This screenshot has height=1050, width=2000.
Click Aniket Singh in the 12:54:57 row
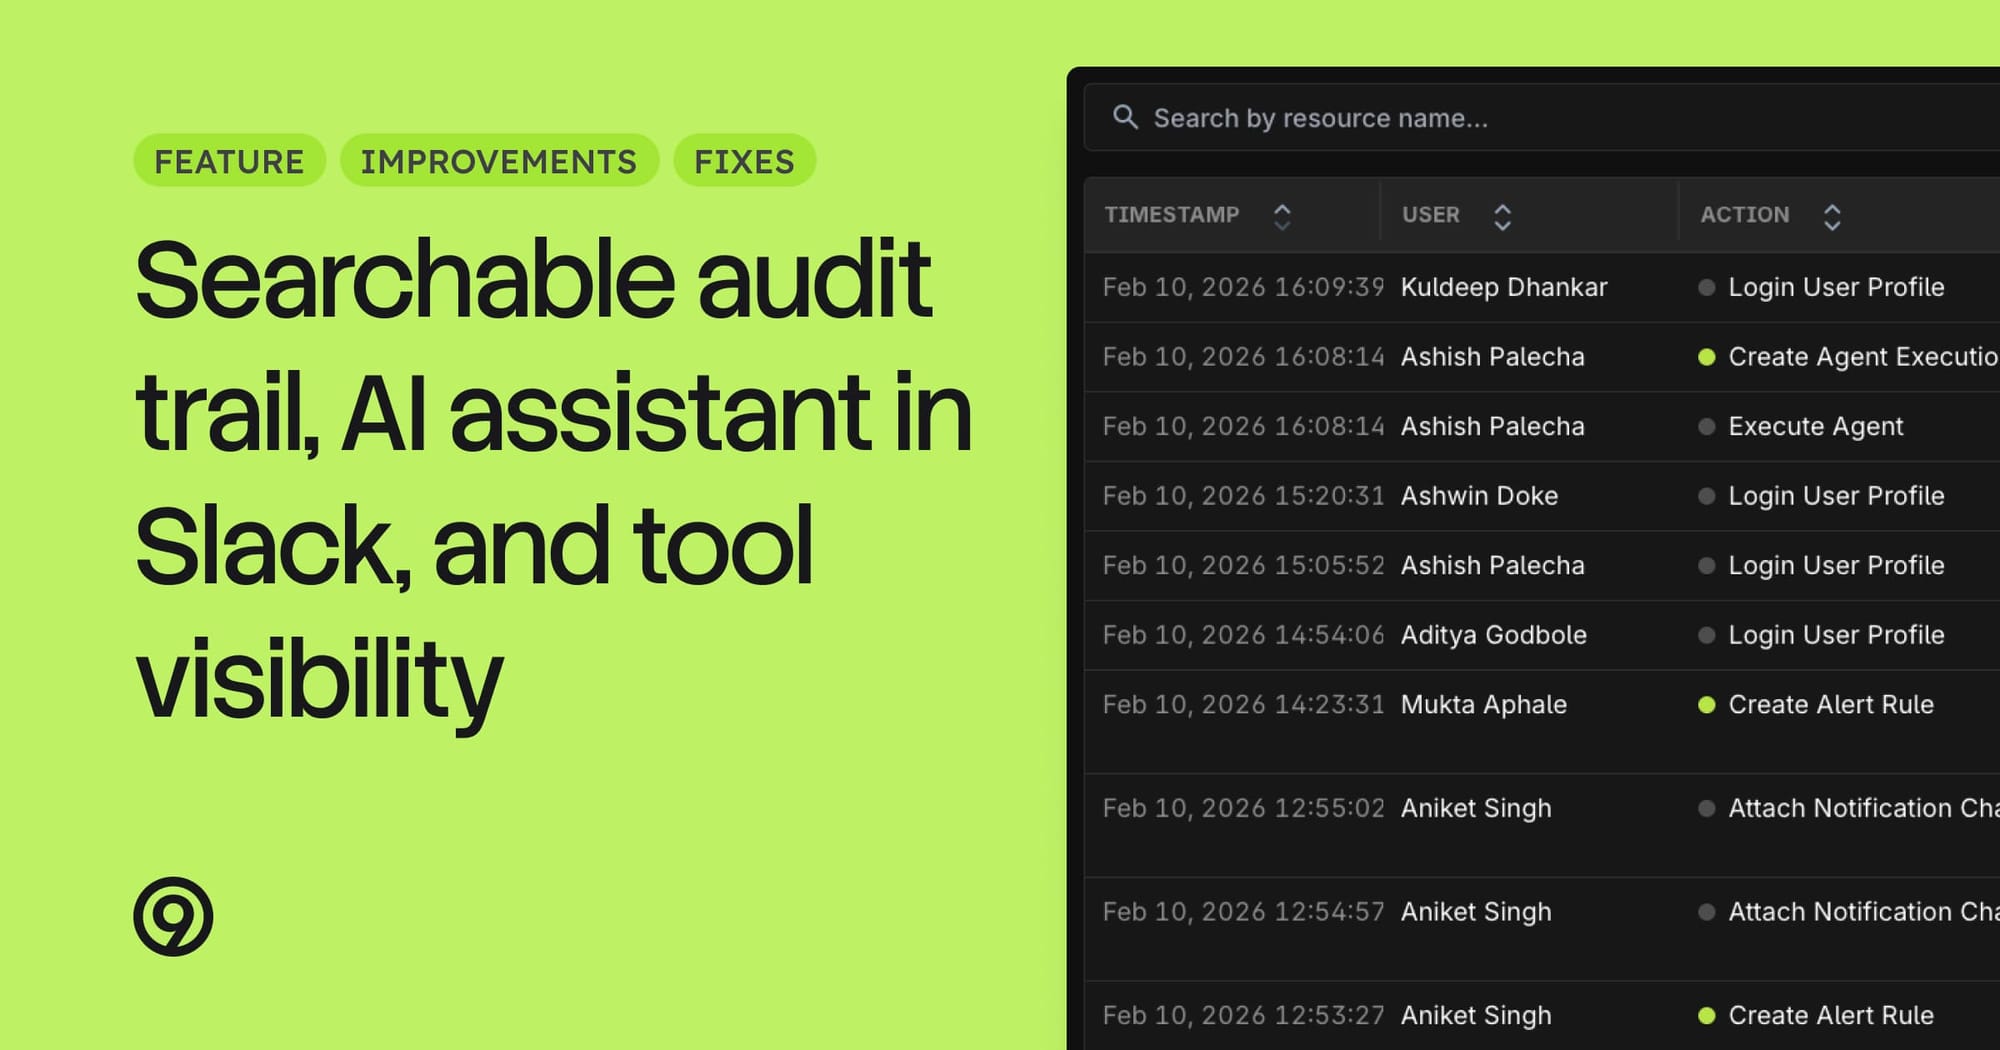click(x=1476, y=911)
